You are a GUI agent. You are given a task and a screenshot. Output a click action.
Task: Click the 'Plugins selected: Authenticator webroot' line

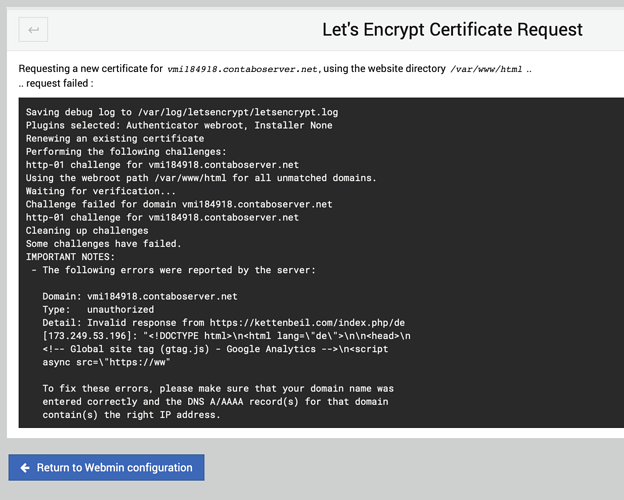coord(179,125)
